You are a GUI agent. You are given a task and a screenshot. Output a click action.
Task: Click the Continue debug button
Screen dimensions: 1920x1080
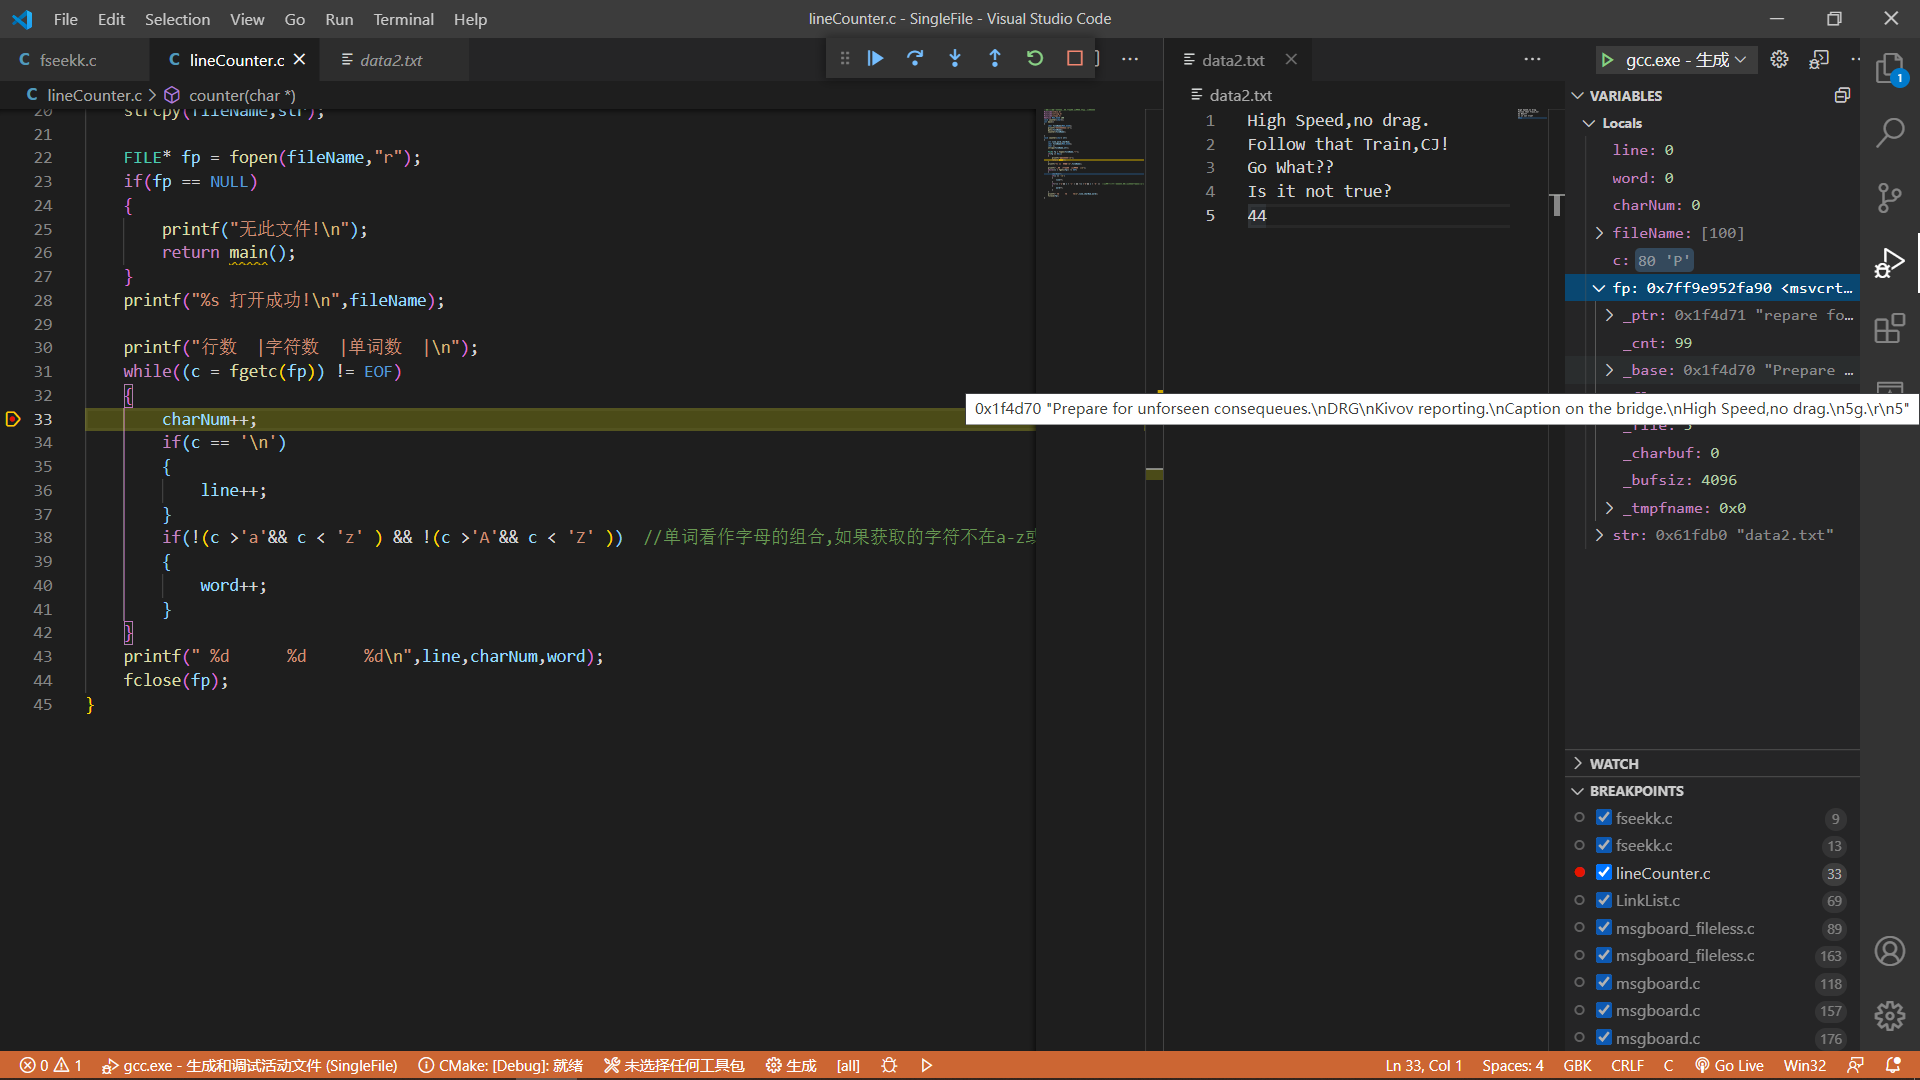(875, 59)
